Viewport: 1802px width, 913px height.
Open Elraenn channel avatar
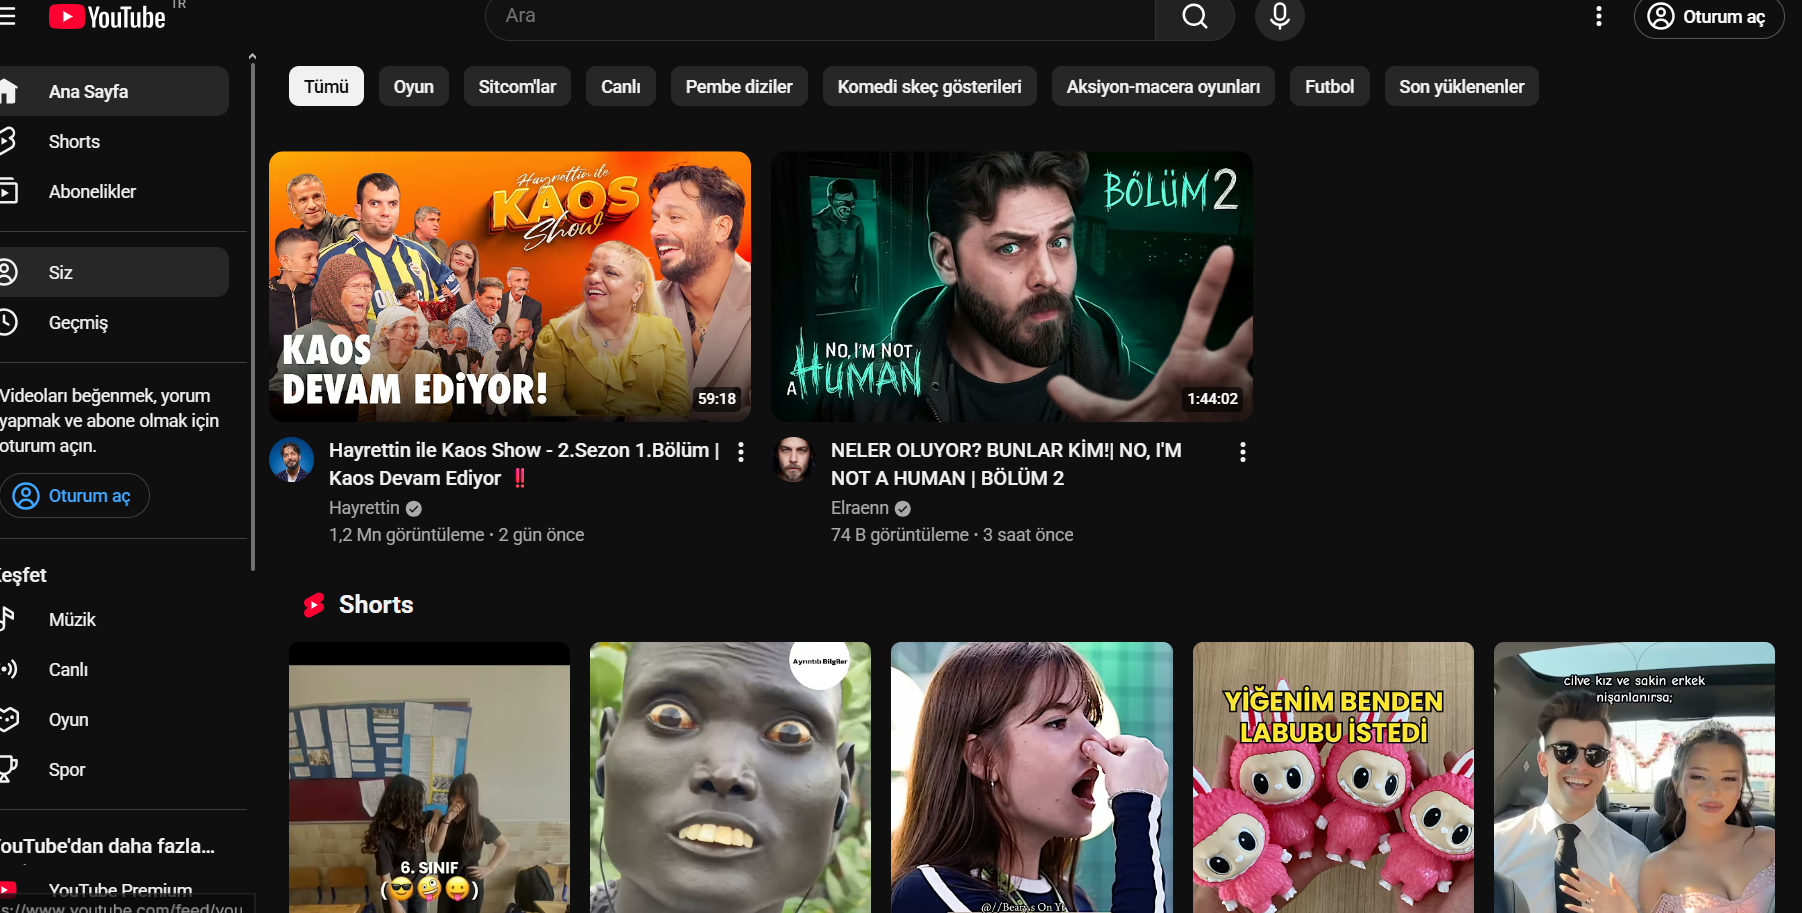point(794,460)
